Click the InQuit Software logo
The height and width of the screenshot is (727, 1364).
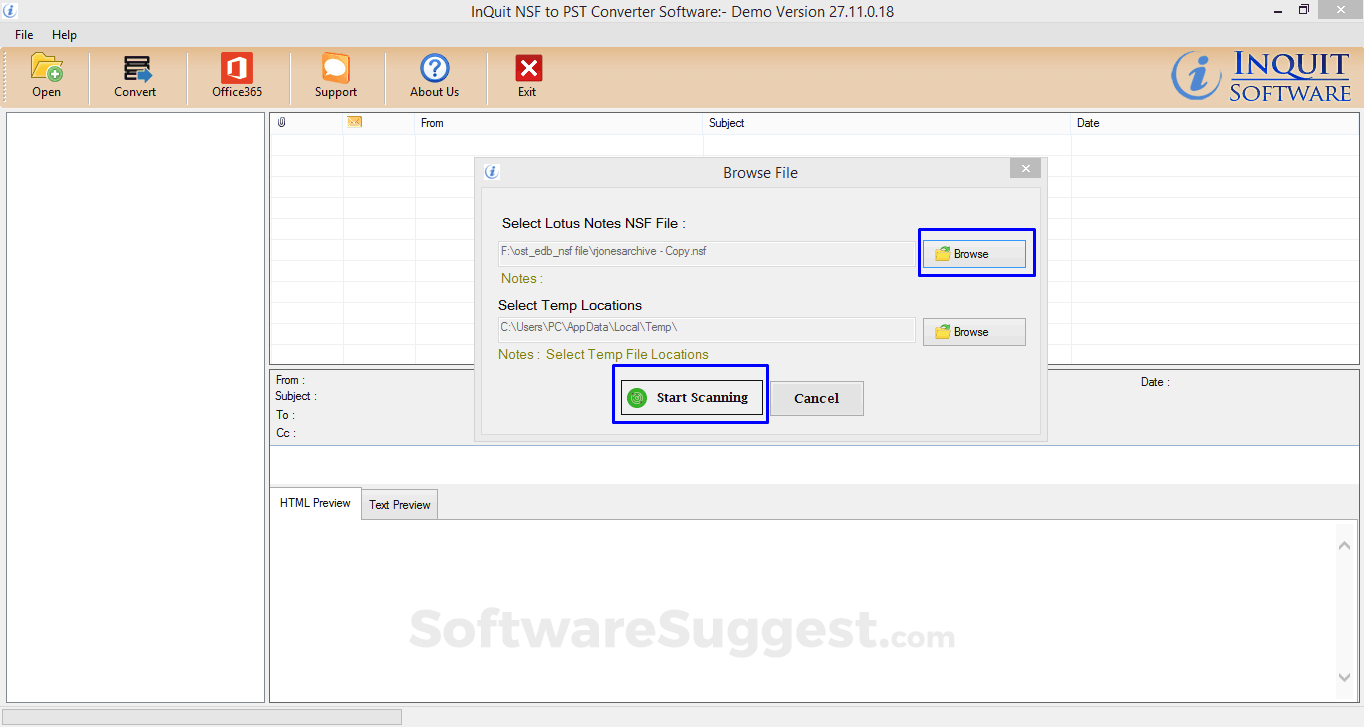click(x=1262, y=76)
